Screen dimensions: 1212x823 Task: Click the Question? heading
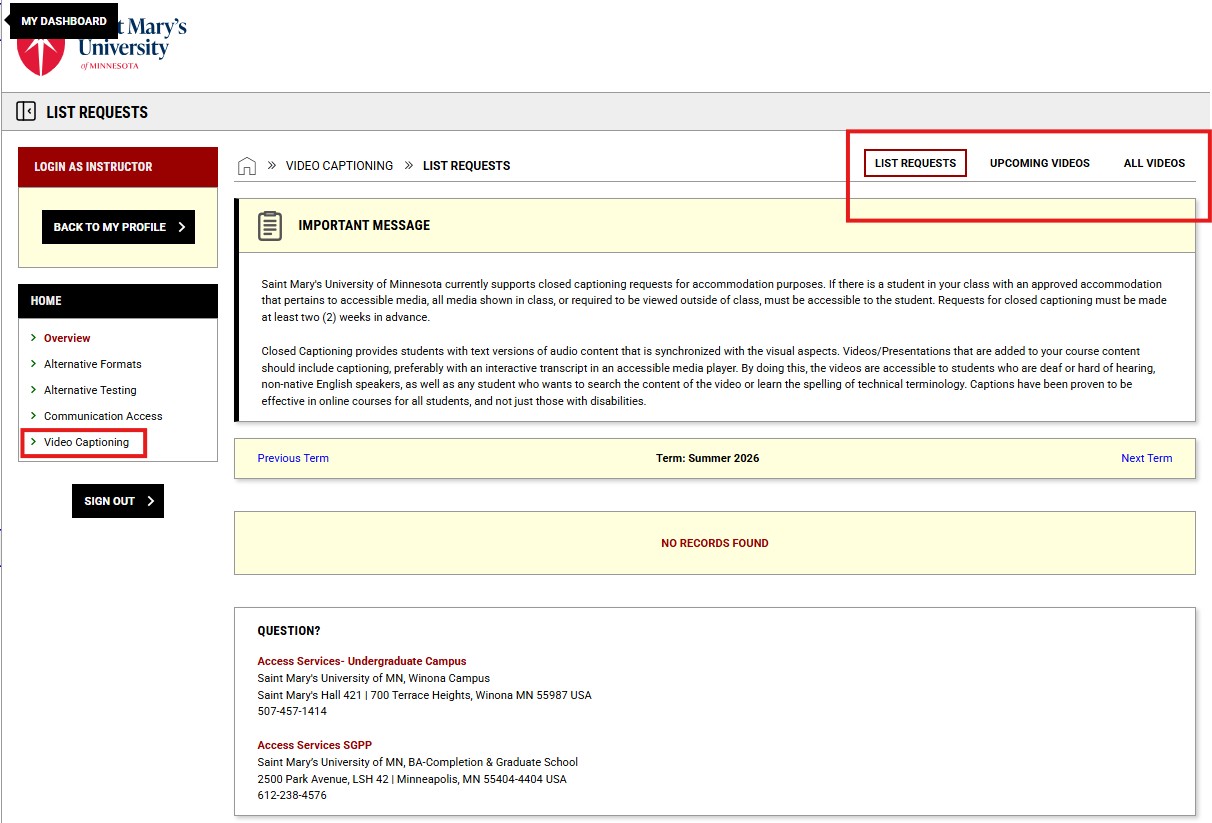(x=289, y=631)
